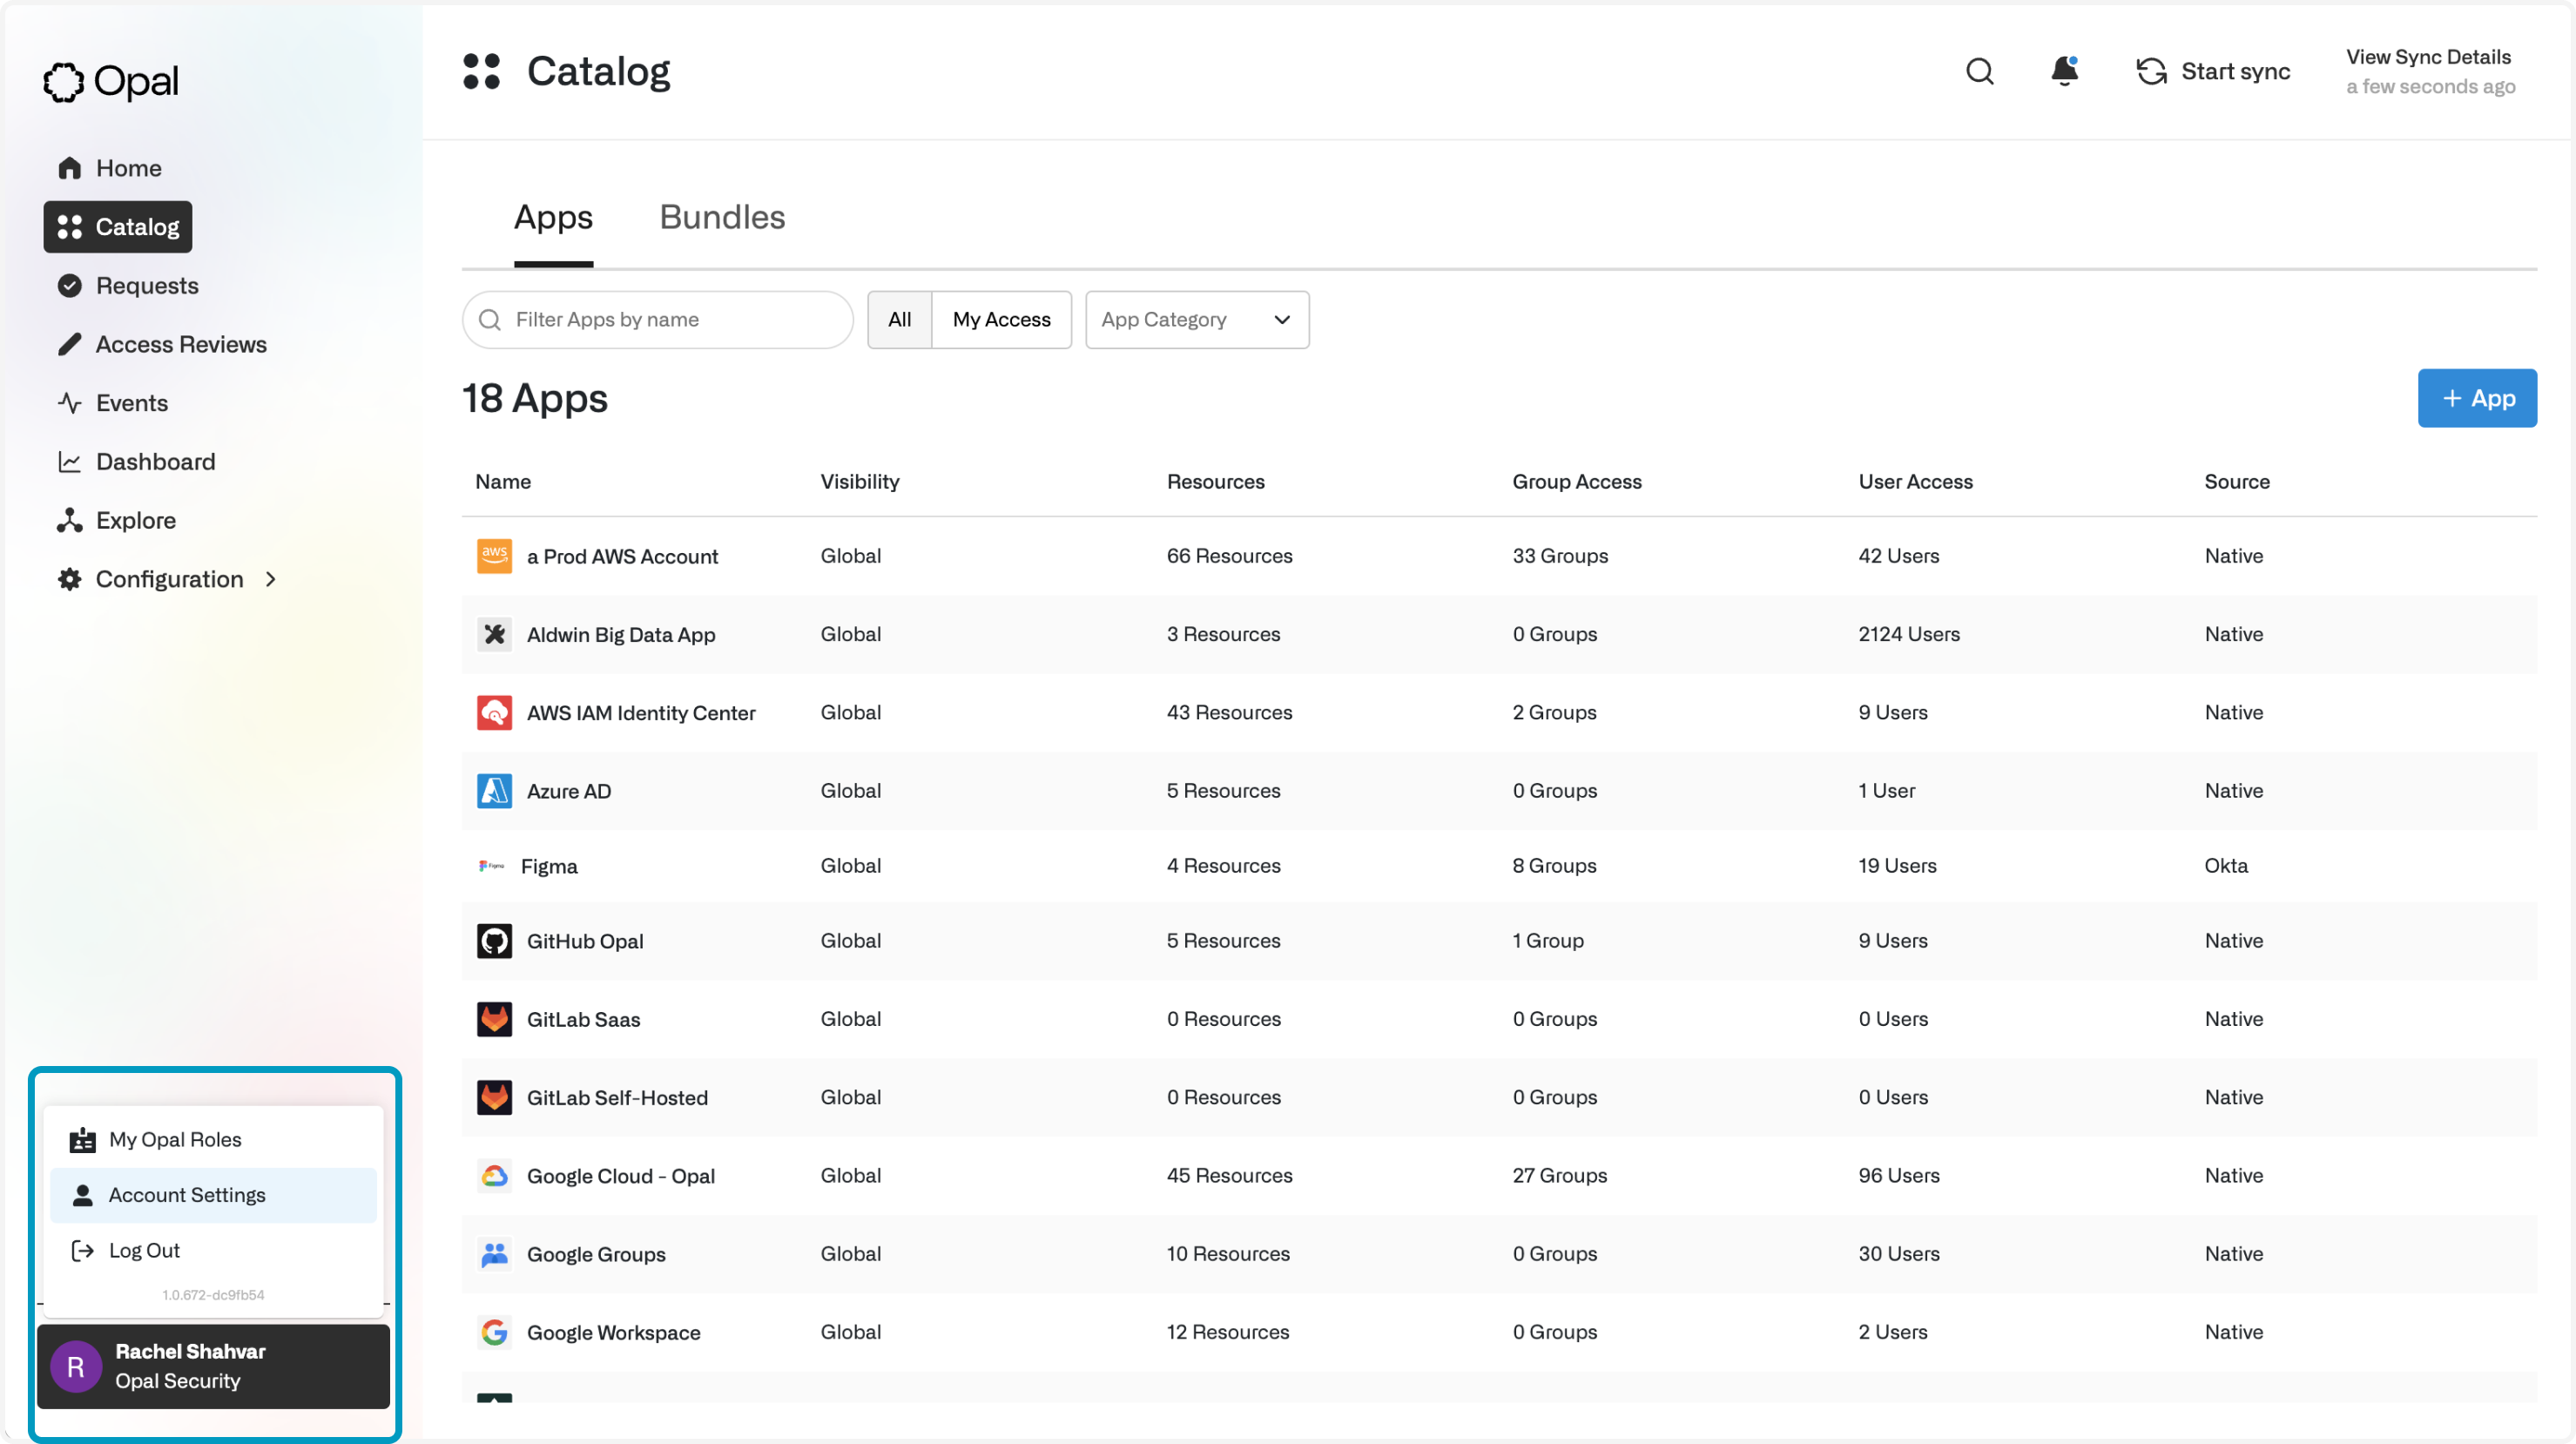The height and width of the screenshot is (1444, 2576).
Task: Click the Group Access column header
Action: pos(1577,482)
